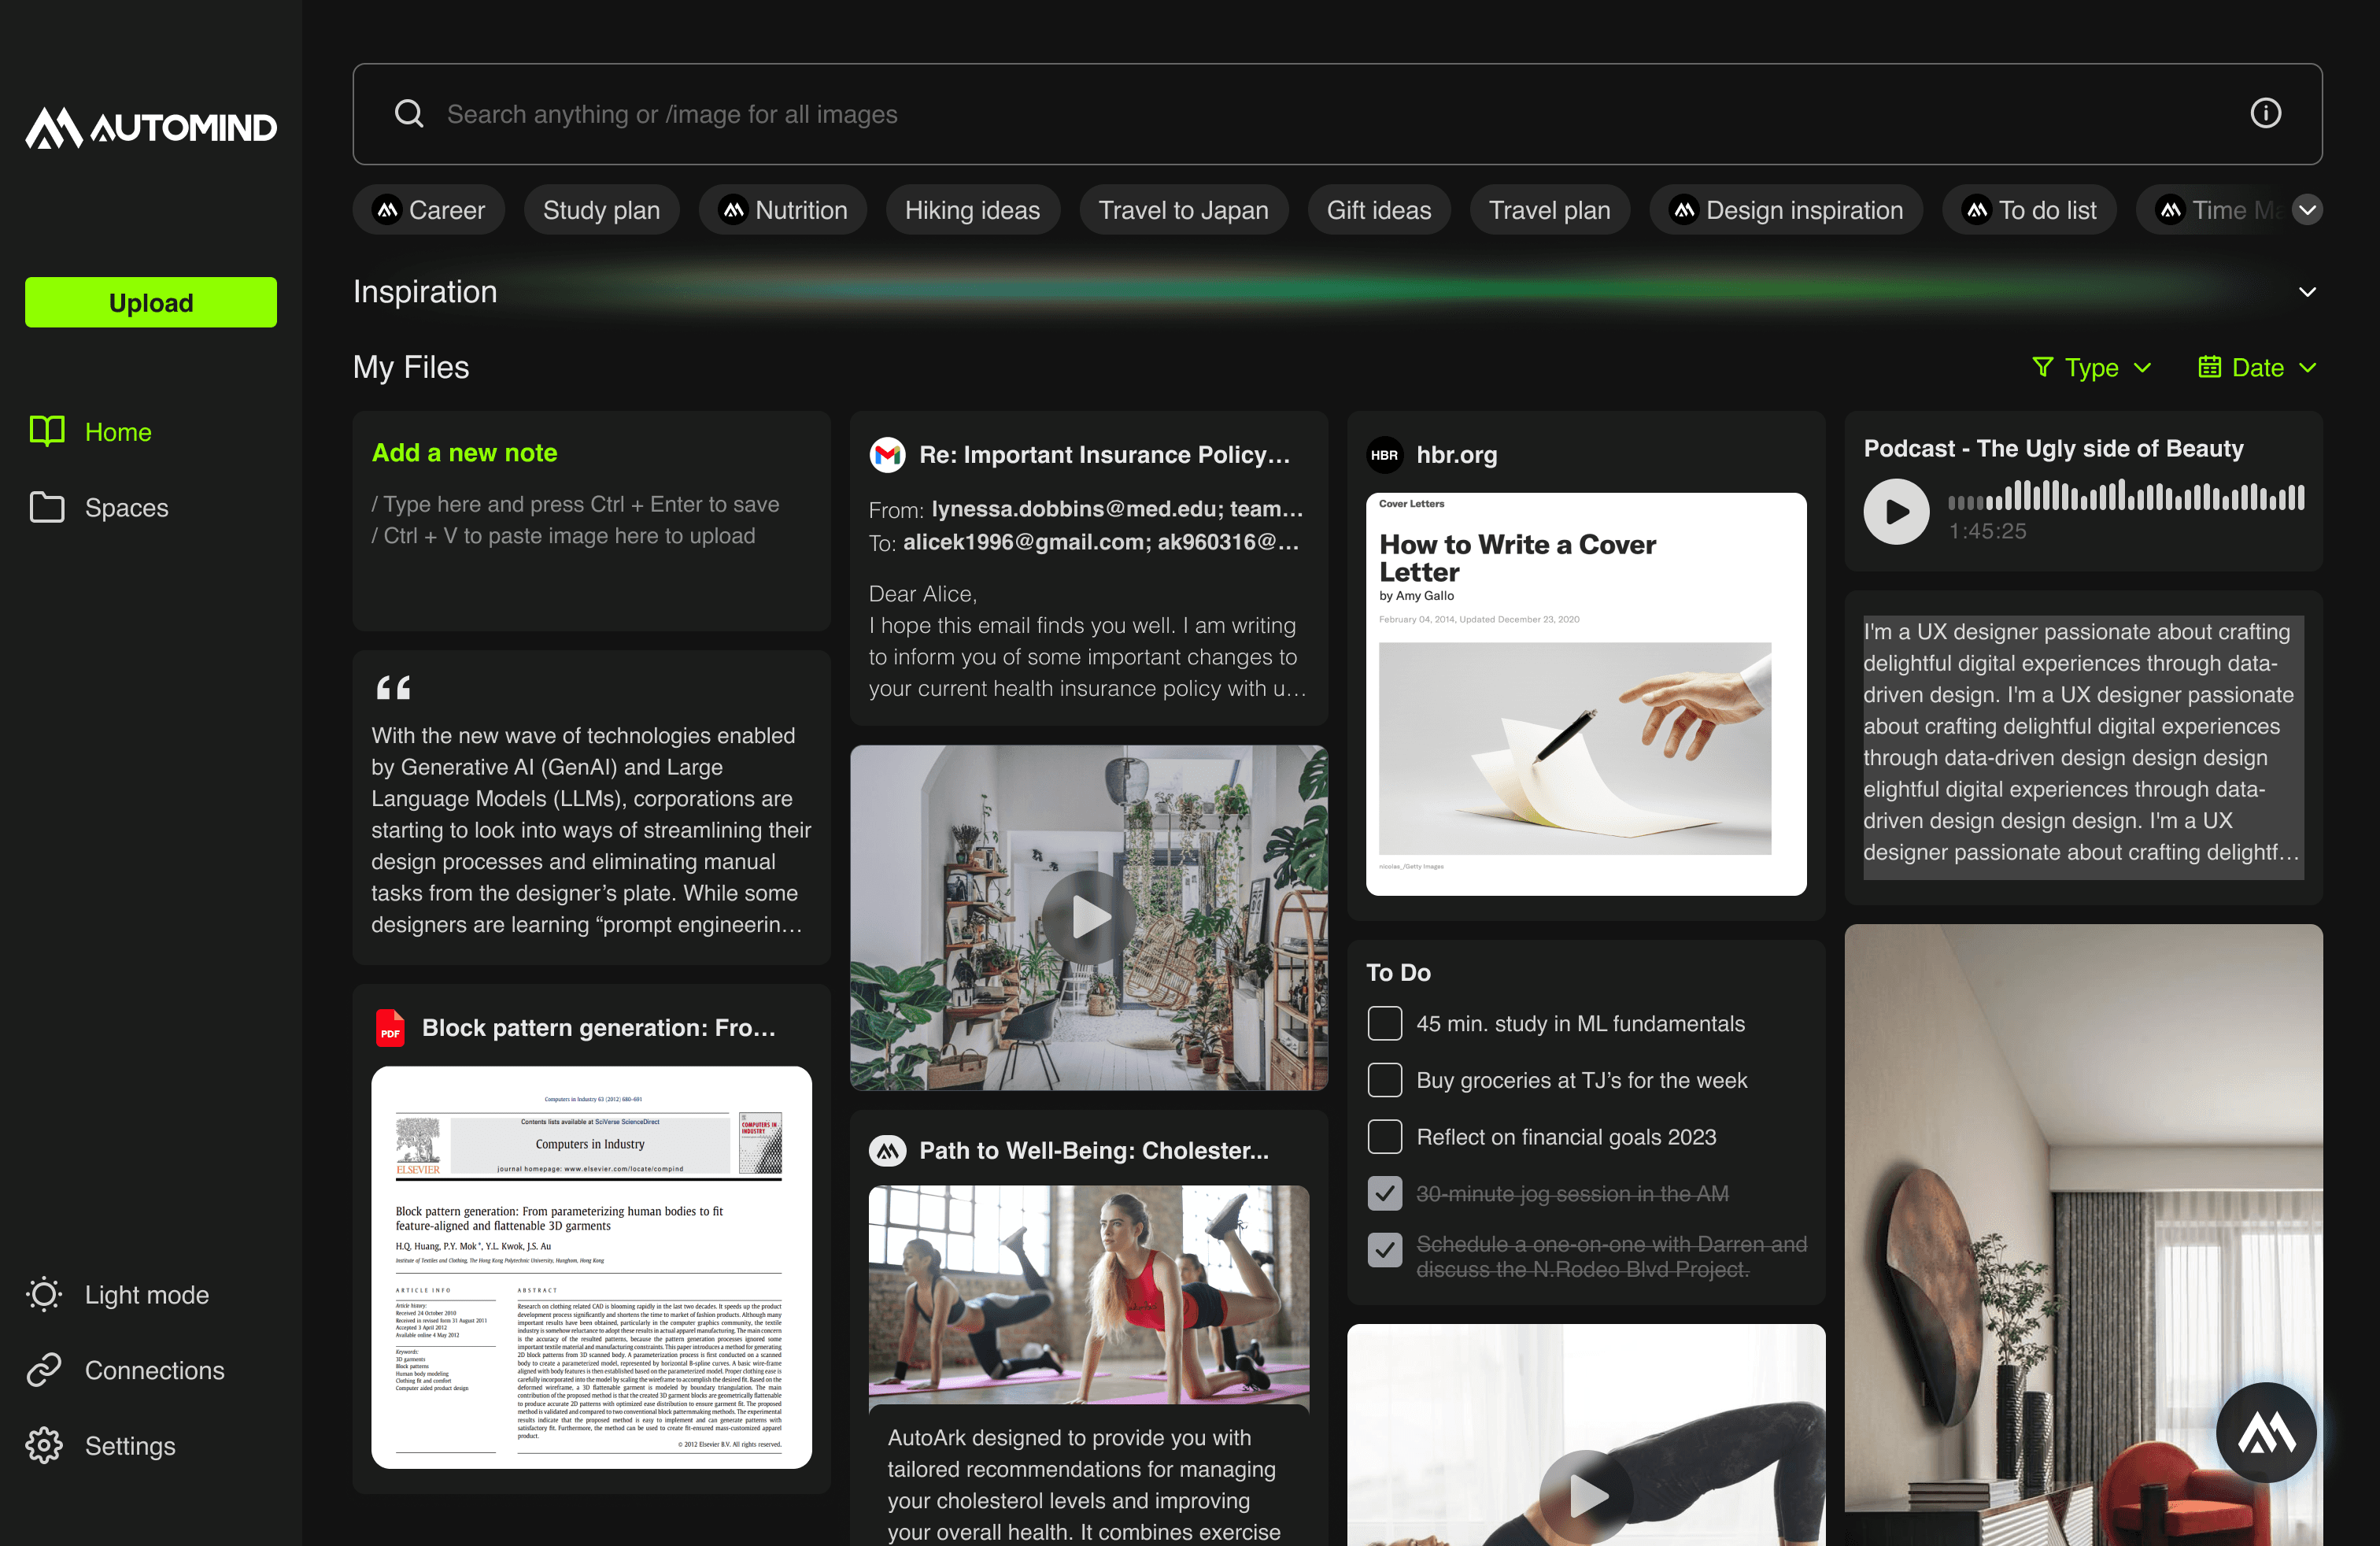Open Spaces in the sidebar
The width and height of the screenshot is (2380, 1546).
[x=126, y=507]
